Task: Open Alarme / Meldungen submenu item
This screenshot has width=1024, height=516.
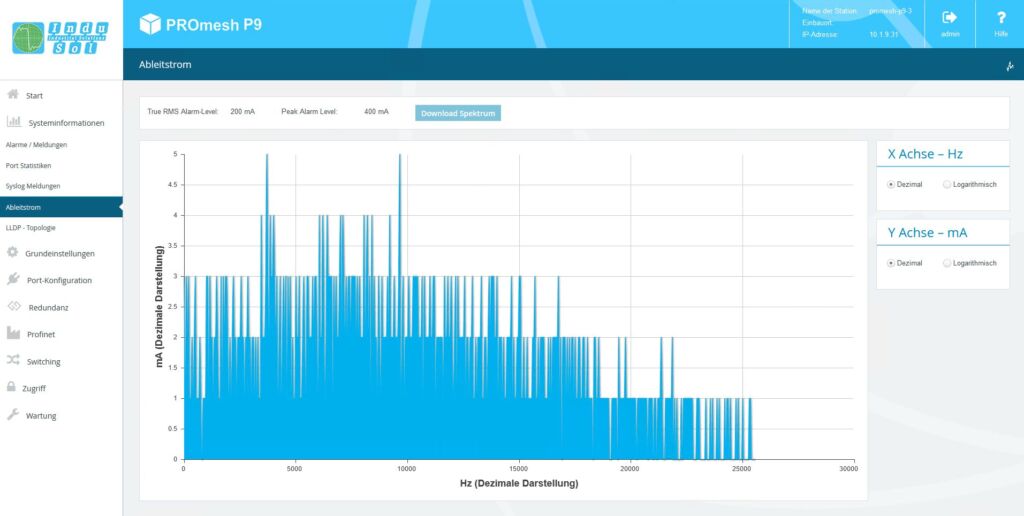Action: pyautogui.click(x=36, y=145)
